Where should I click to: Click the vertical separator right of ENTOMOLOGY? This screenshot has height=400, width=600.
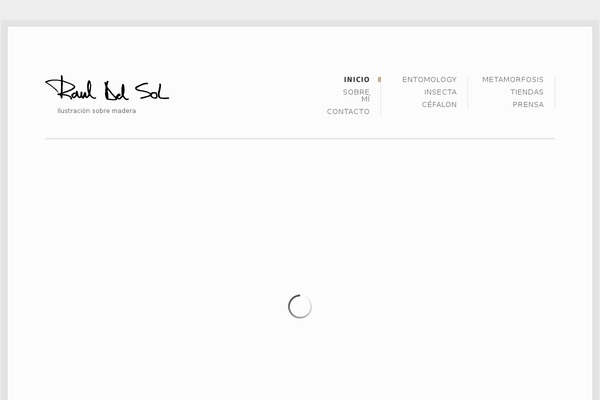pos(468,92)
